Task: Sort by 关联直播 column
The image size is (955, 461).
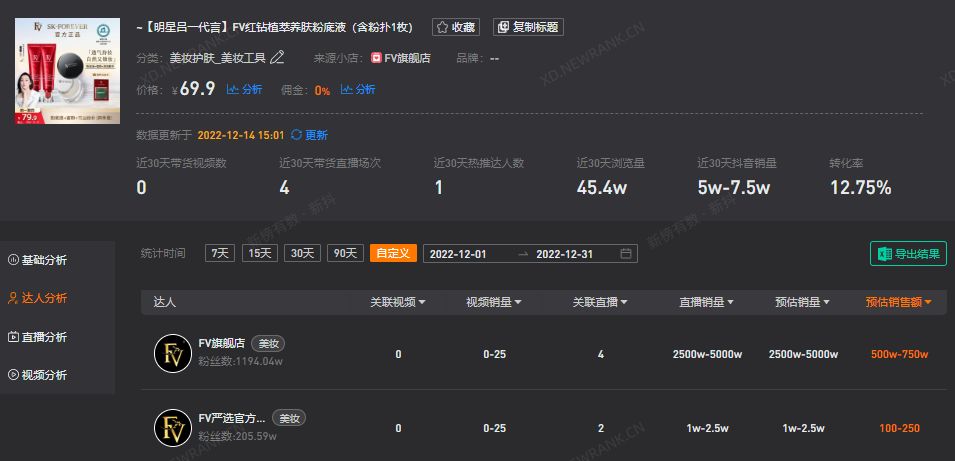Action: coord(600,302)
